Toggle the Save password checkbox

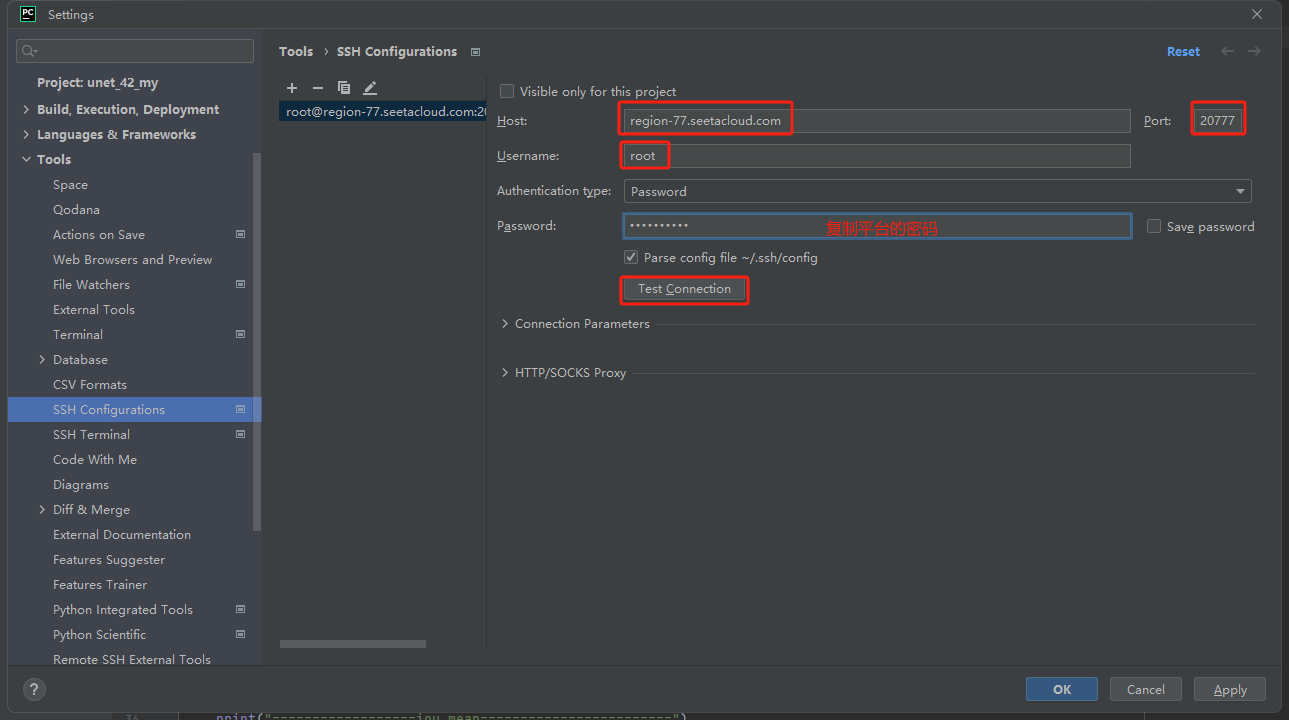click(x=1154, y=226)
